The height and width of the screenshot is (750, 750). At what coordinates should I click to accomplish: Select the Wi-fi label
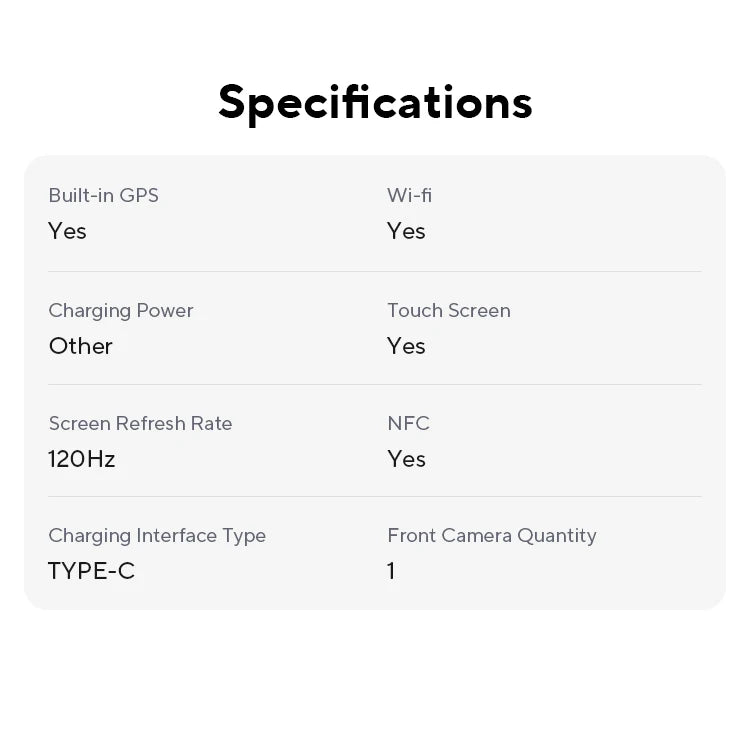(x=409, y=195)
